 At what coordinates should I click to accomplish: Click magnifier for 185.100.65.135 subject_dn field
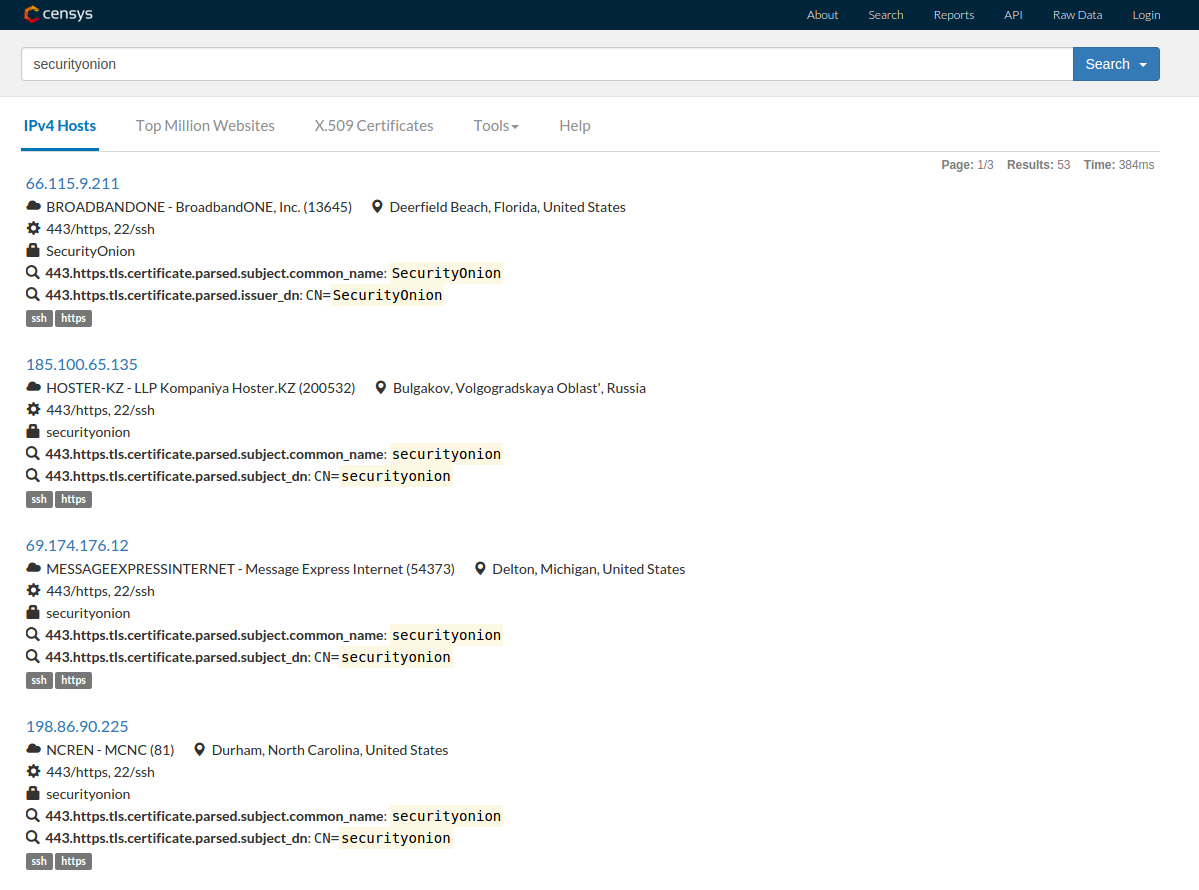tap(33, 476)
